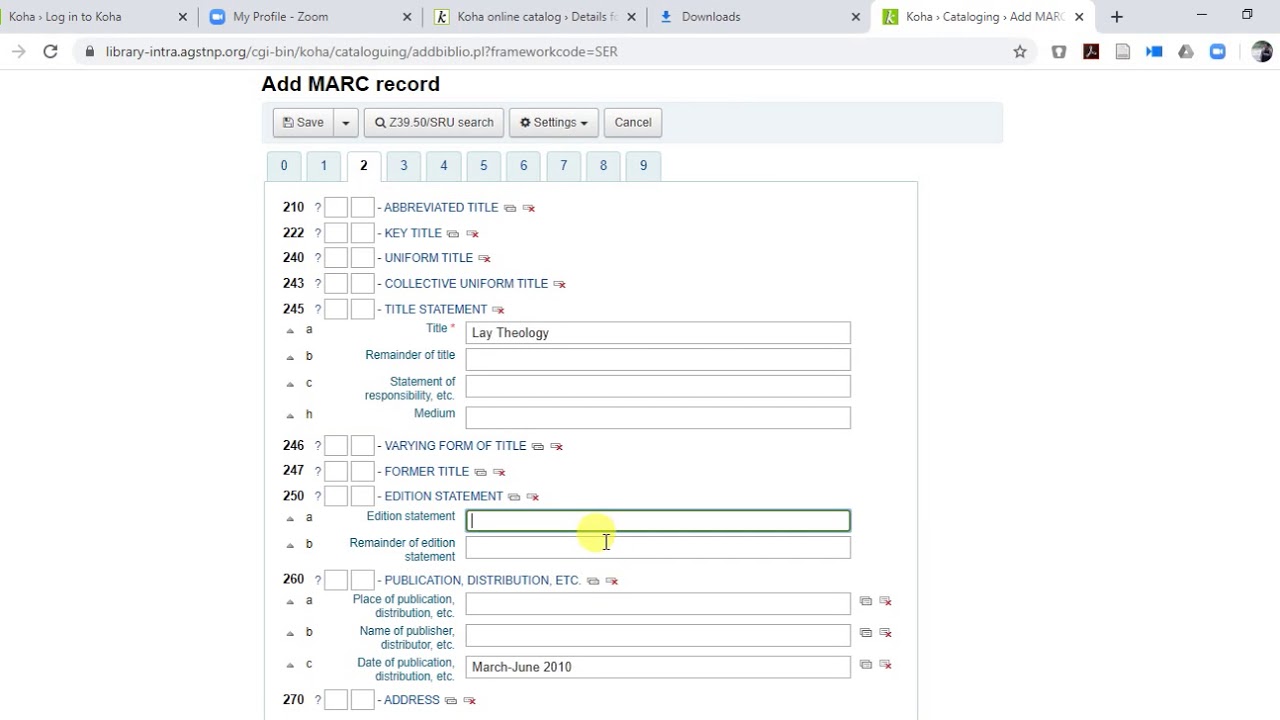Show help for tag 250 question mark
The width and height of the screenshot is (1280, 720).
(x=318, y=496)
